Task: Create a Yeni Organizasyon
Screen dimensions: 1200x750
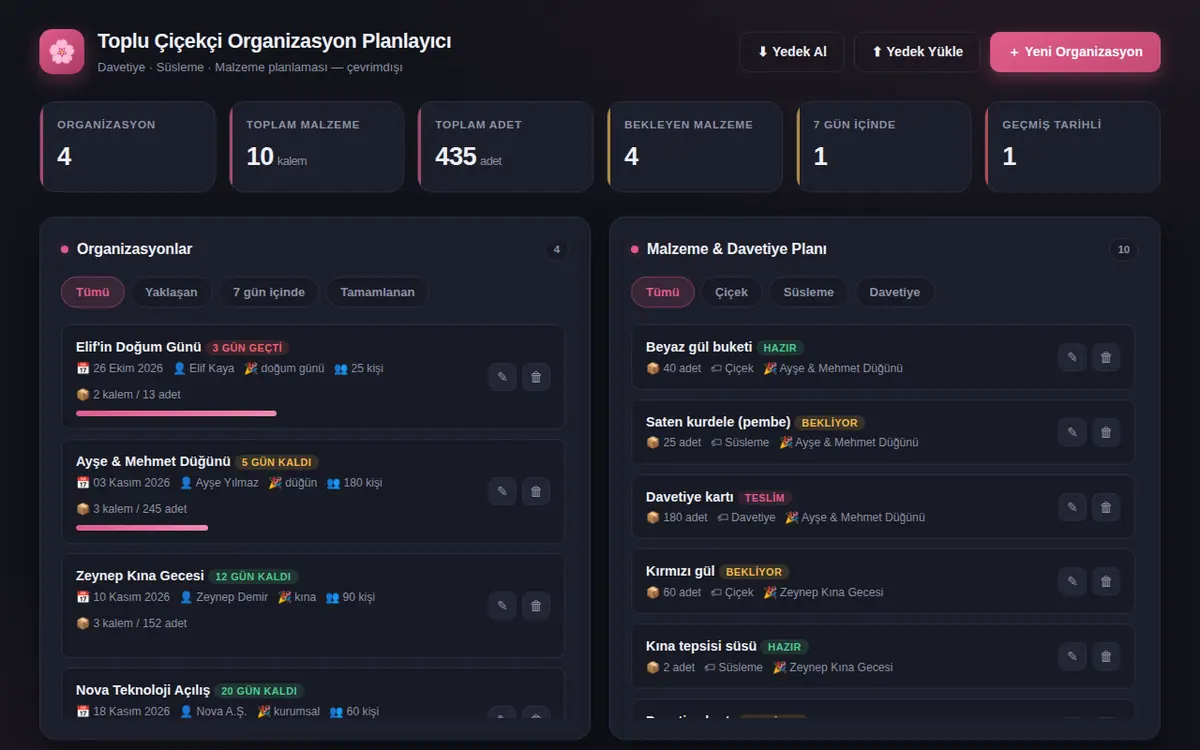Action: 1075,52
